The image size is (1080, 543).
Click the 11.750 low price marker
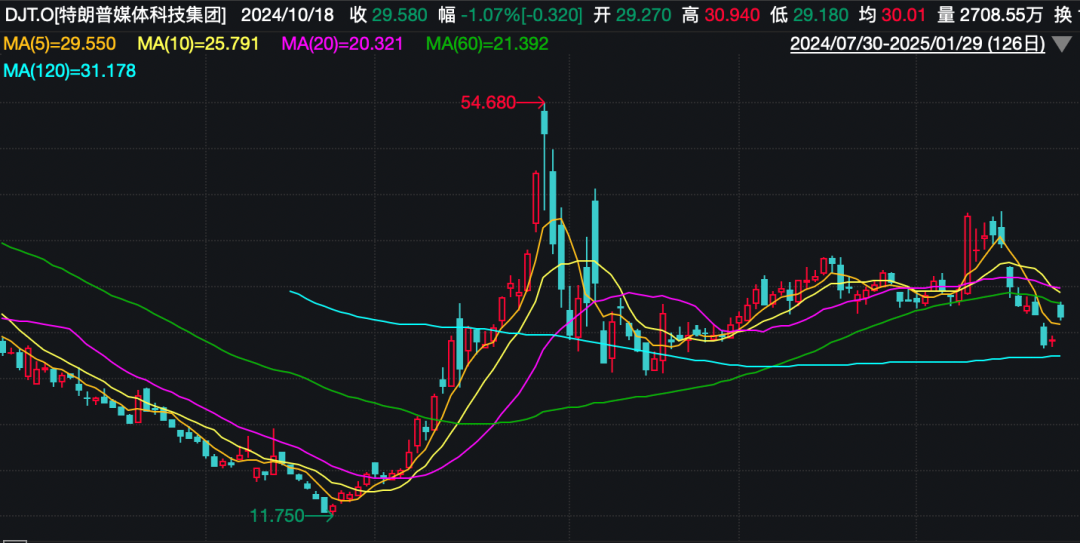276,515
